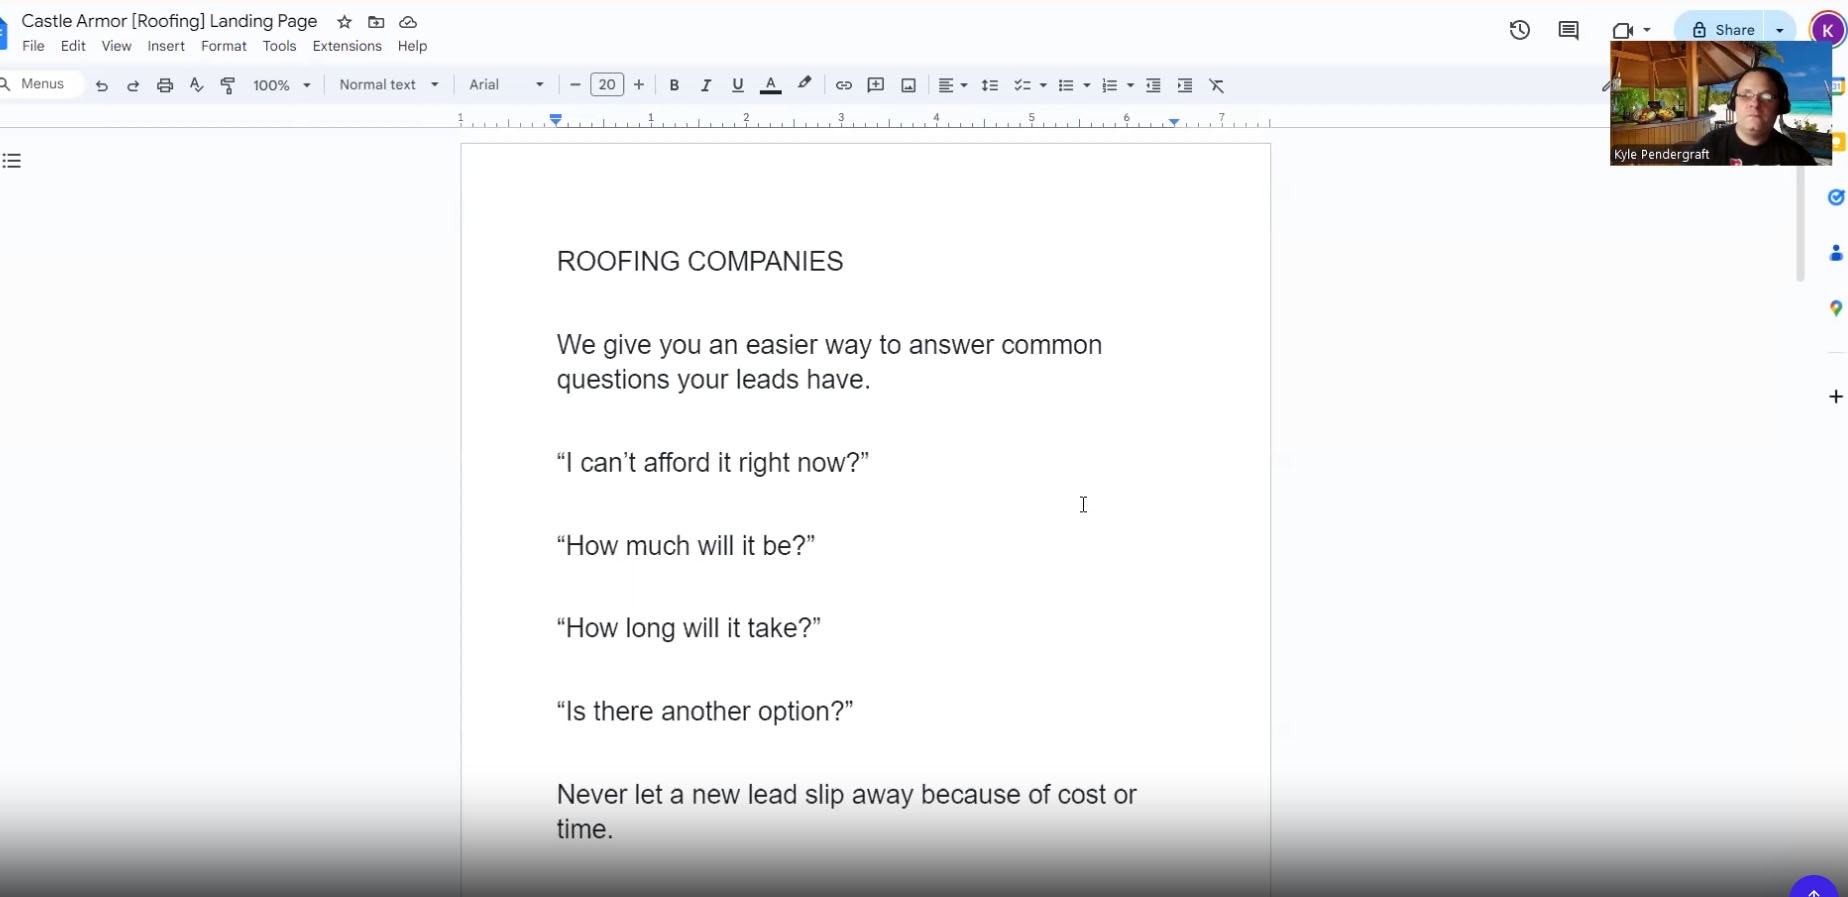Click the document title Castle Armor
This screenshot has height=897, width=1848.
[169, 21]
